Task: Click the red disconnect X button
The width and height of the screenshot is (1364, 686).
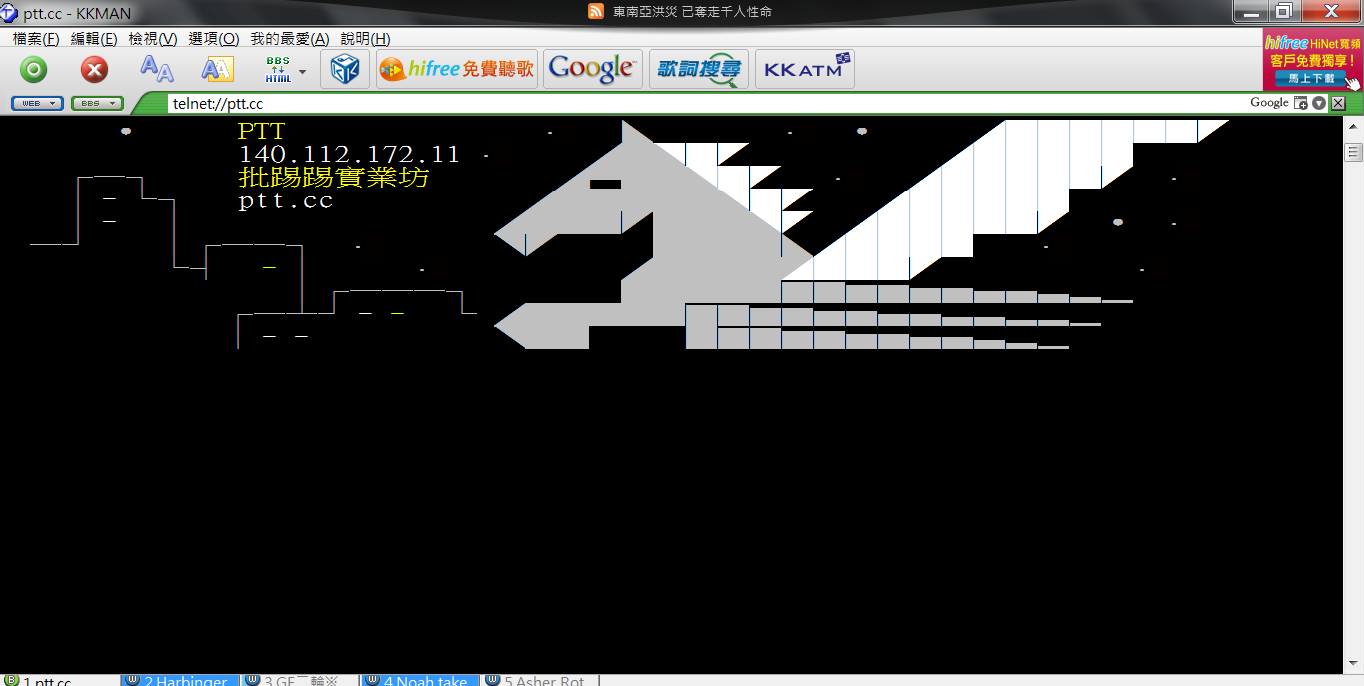Action: [x=94, y=69]
